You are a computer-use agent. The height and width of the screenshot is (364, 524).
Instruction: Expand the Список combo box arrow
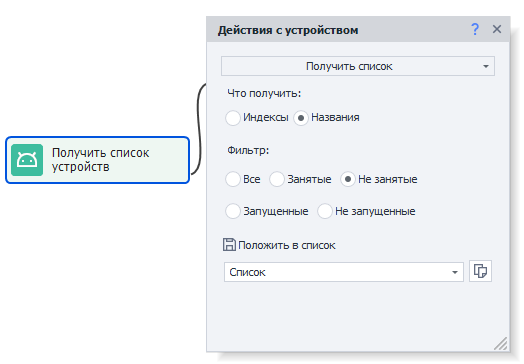click(x=454, y=272)
